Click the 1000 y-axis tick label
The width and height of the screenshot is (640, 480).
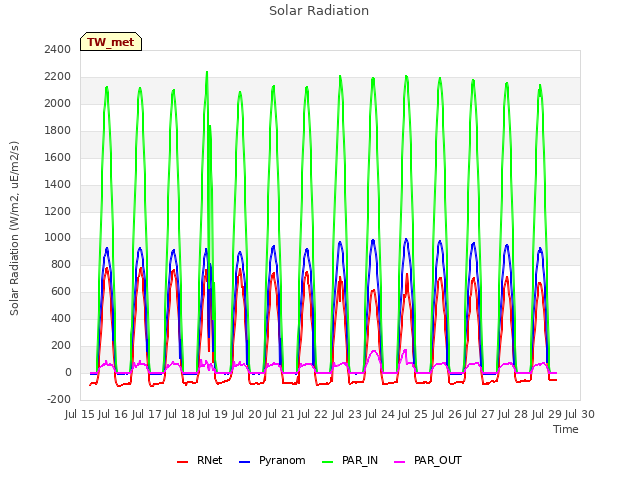coord(58,237)
